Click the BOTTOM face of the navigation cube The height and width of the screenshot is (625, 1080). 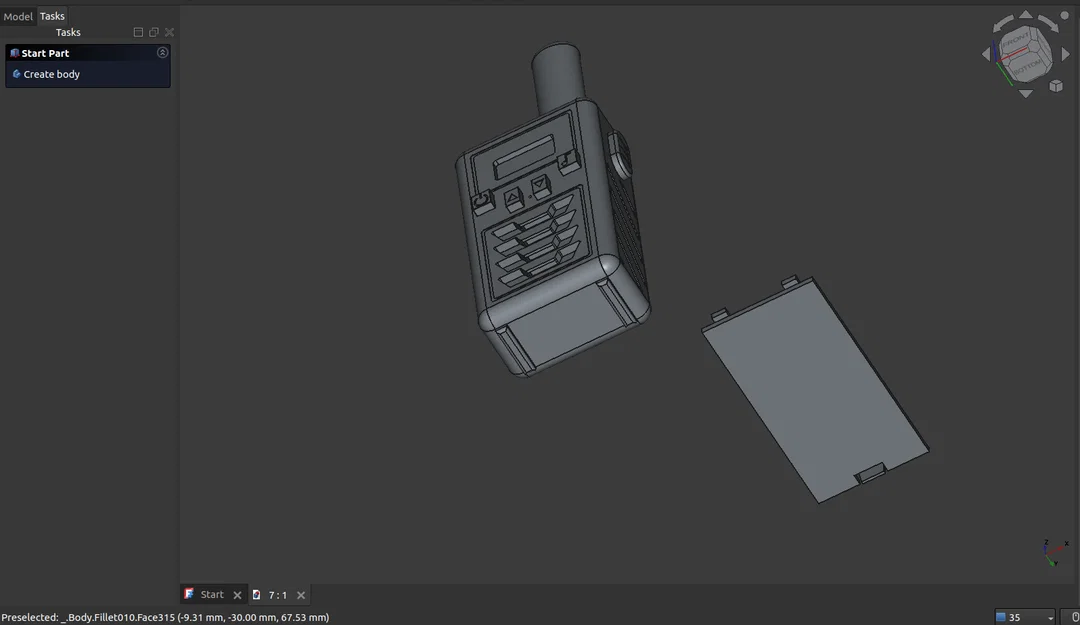(1028, 68)
